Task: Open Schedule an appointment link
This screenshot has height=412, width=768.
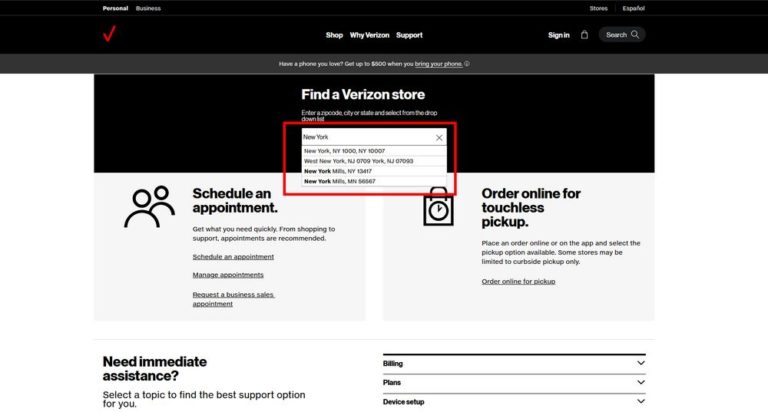Action: [233, 257]
